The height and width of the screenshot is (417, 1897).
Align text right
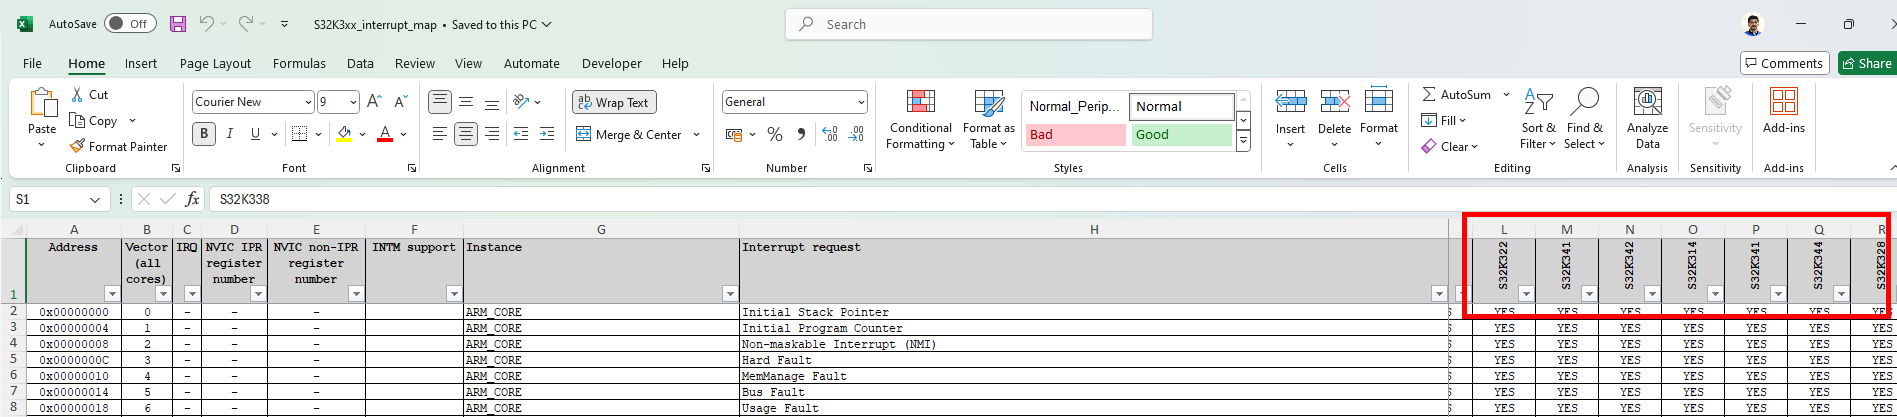tap(492, 134)
